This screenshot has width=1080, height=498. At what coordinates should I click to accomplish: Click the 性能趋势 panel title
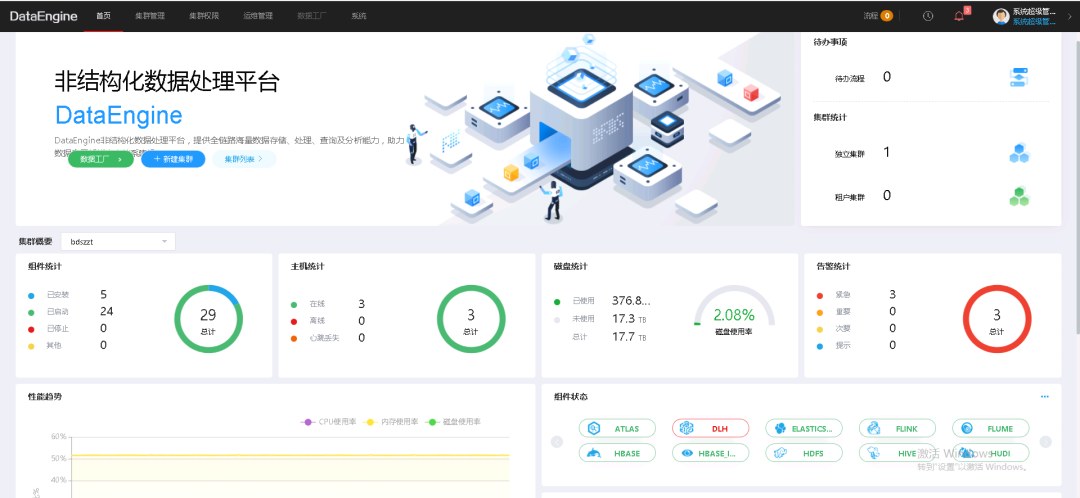click(44, 397)
